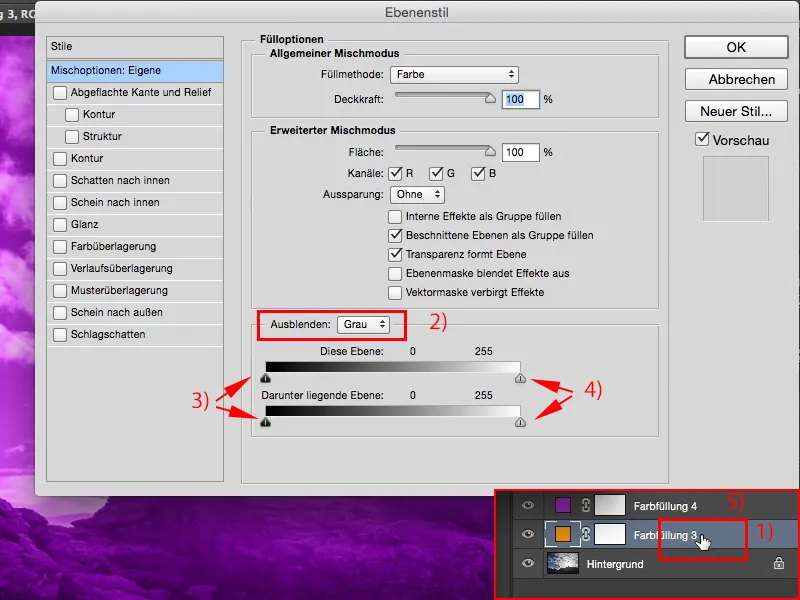
Task: Click purple color swatch of Farbfüllung 4
Action: click(562, 505)
